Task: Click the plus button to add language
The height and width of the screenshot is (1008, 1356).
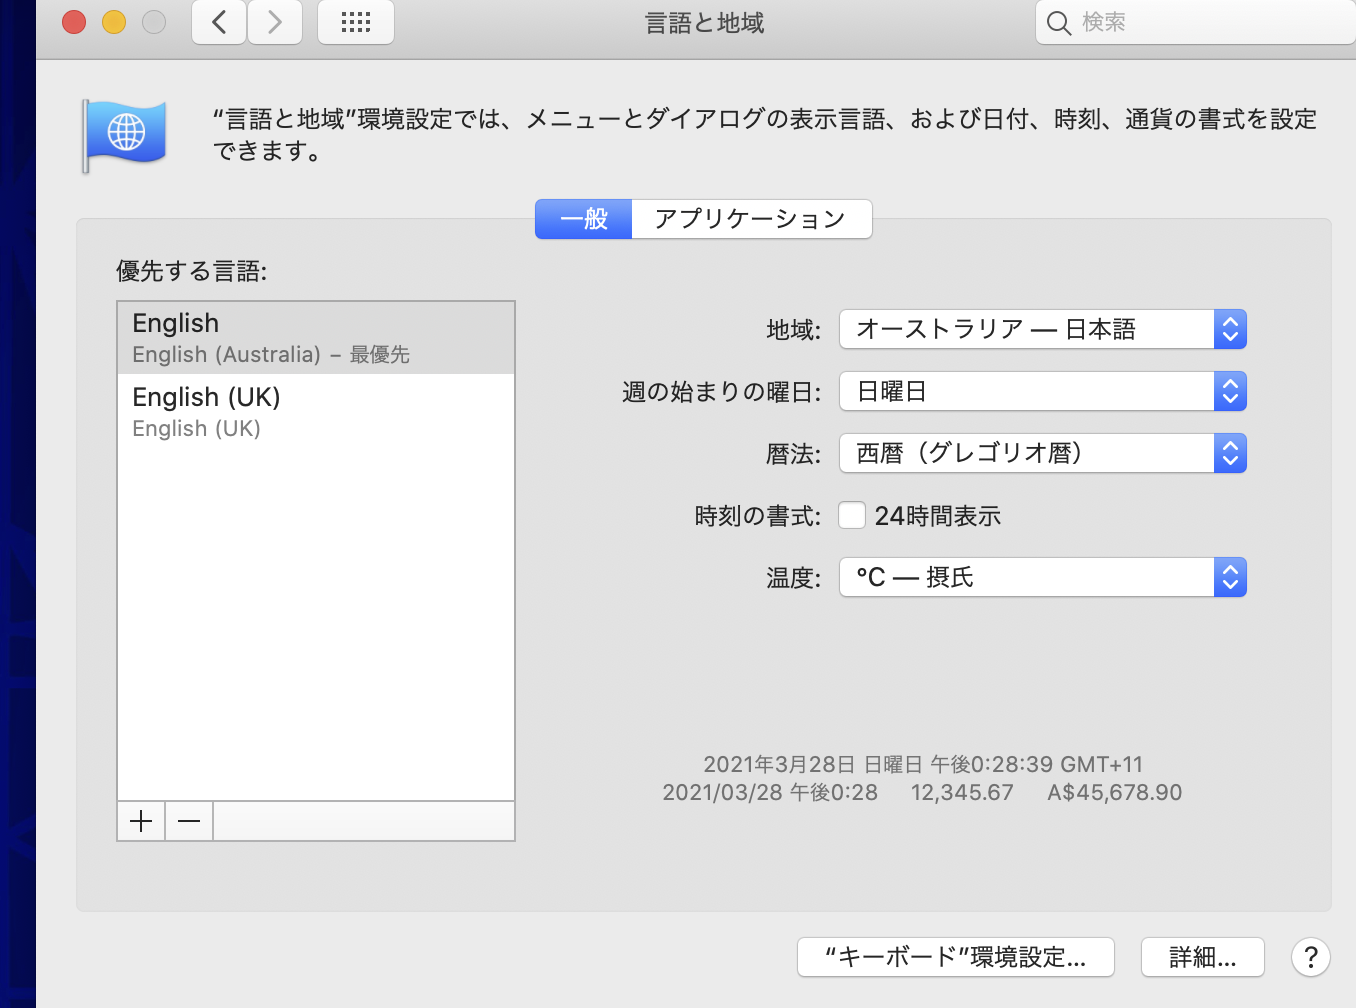Action: coord(141,821)
